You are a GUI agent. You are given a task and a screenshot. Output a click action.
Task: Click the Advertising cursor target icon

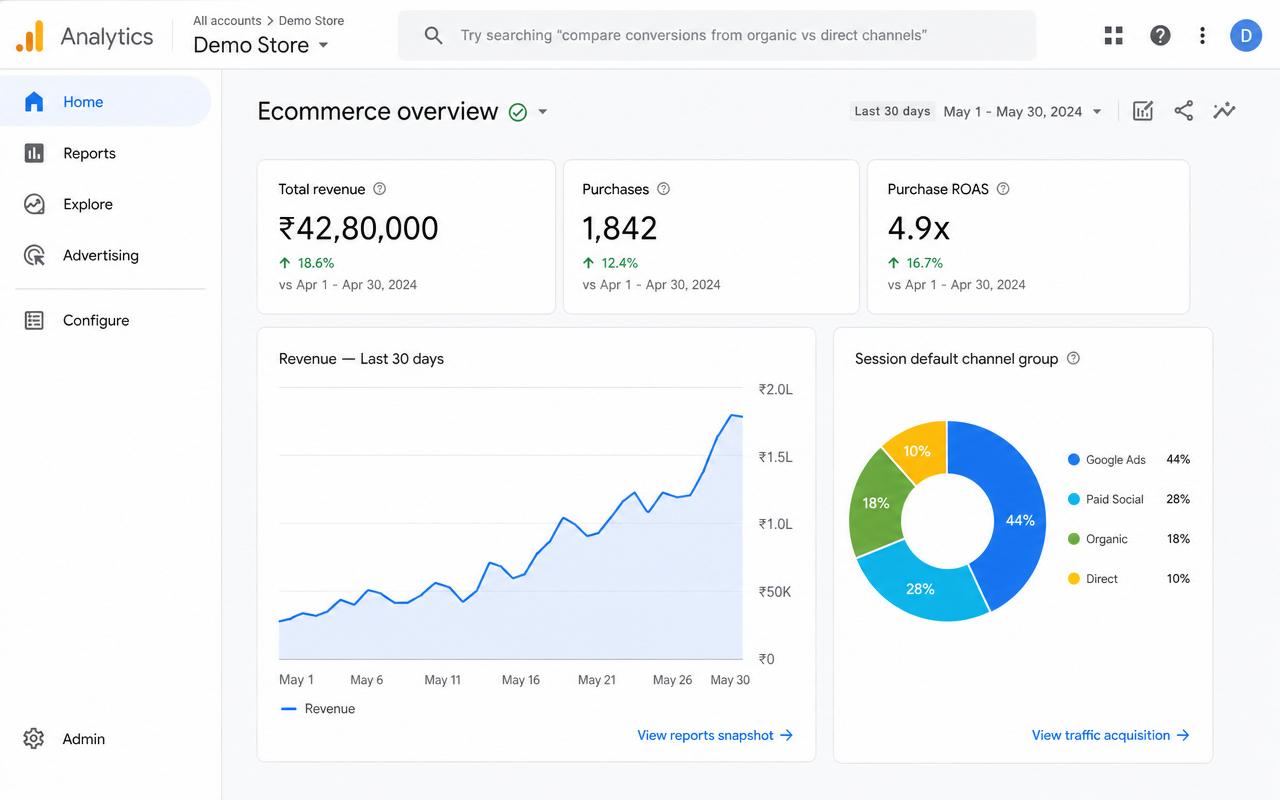tap(34, 255)
